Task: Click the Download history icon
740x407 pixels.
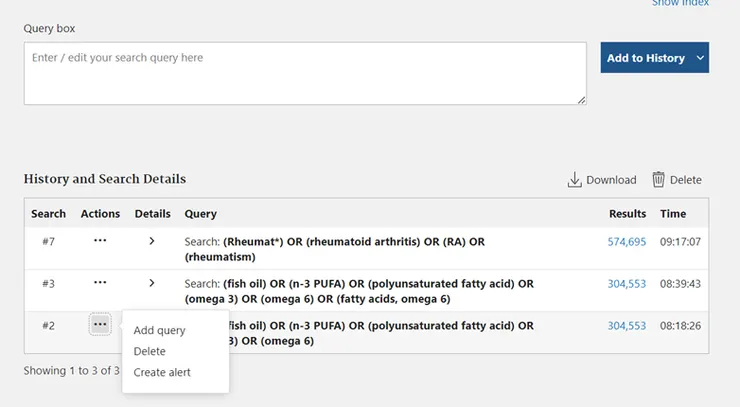Action: coord(574,180)
